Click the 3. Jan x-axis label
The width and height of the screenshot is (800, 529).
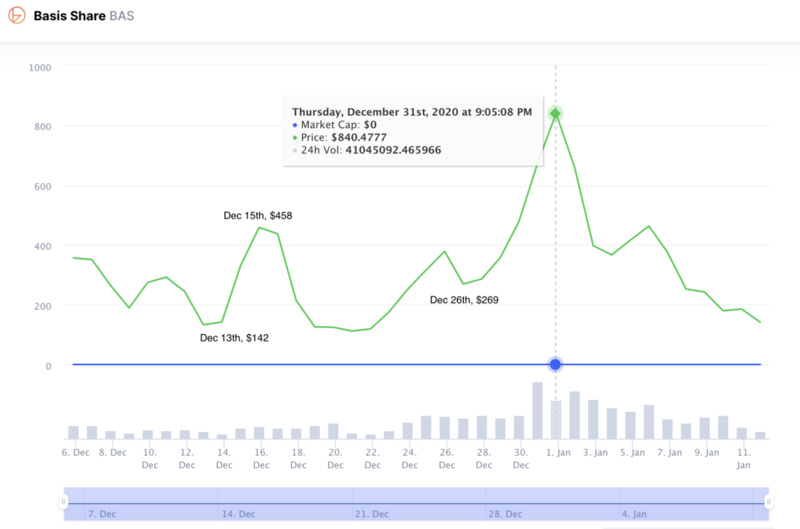tap(595, 452)
